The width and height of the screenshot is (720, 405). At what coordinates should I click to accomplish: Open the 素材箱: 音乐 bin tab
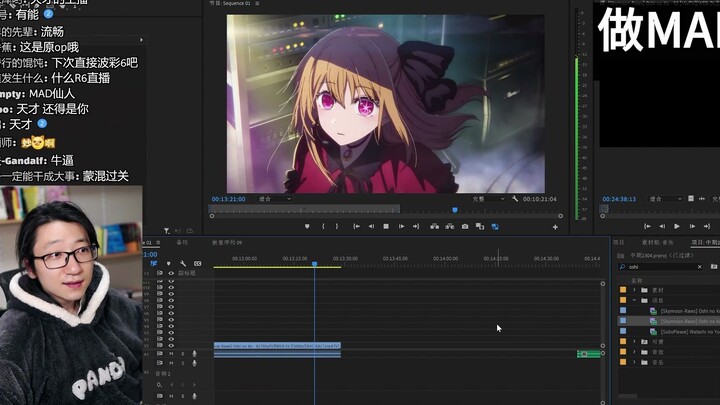click(658, 242)
